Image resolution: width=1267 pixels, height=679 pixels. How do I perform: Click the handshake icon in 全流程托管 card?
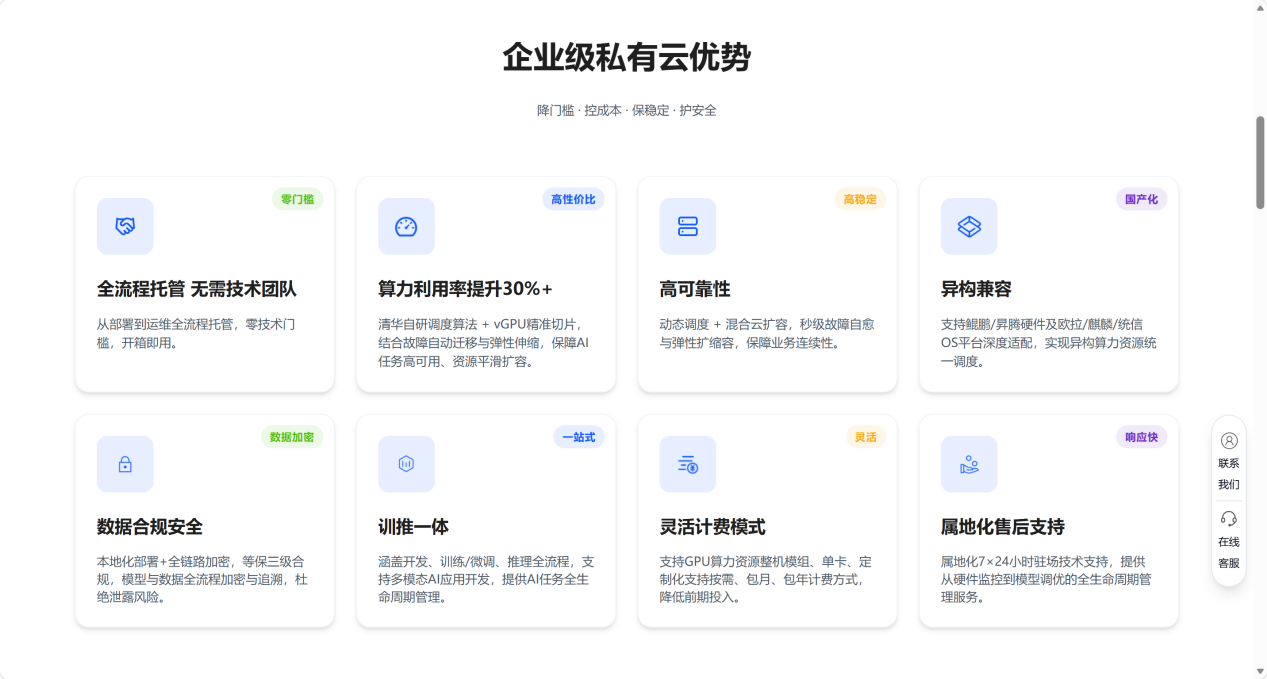(x=125, y=226)
